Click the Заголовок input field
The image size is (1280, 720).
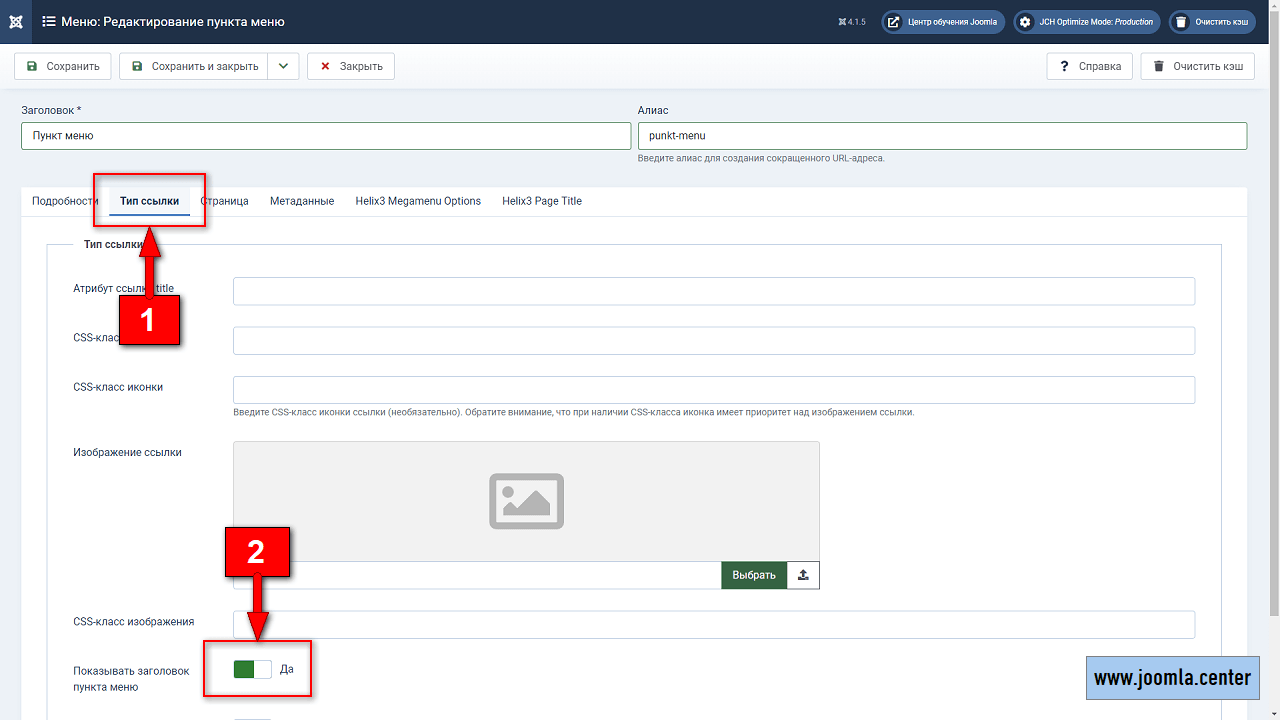point(325,136)
